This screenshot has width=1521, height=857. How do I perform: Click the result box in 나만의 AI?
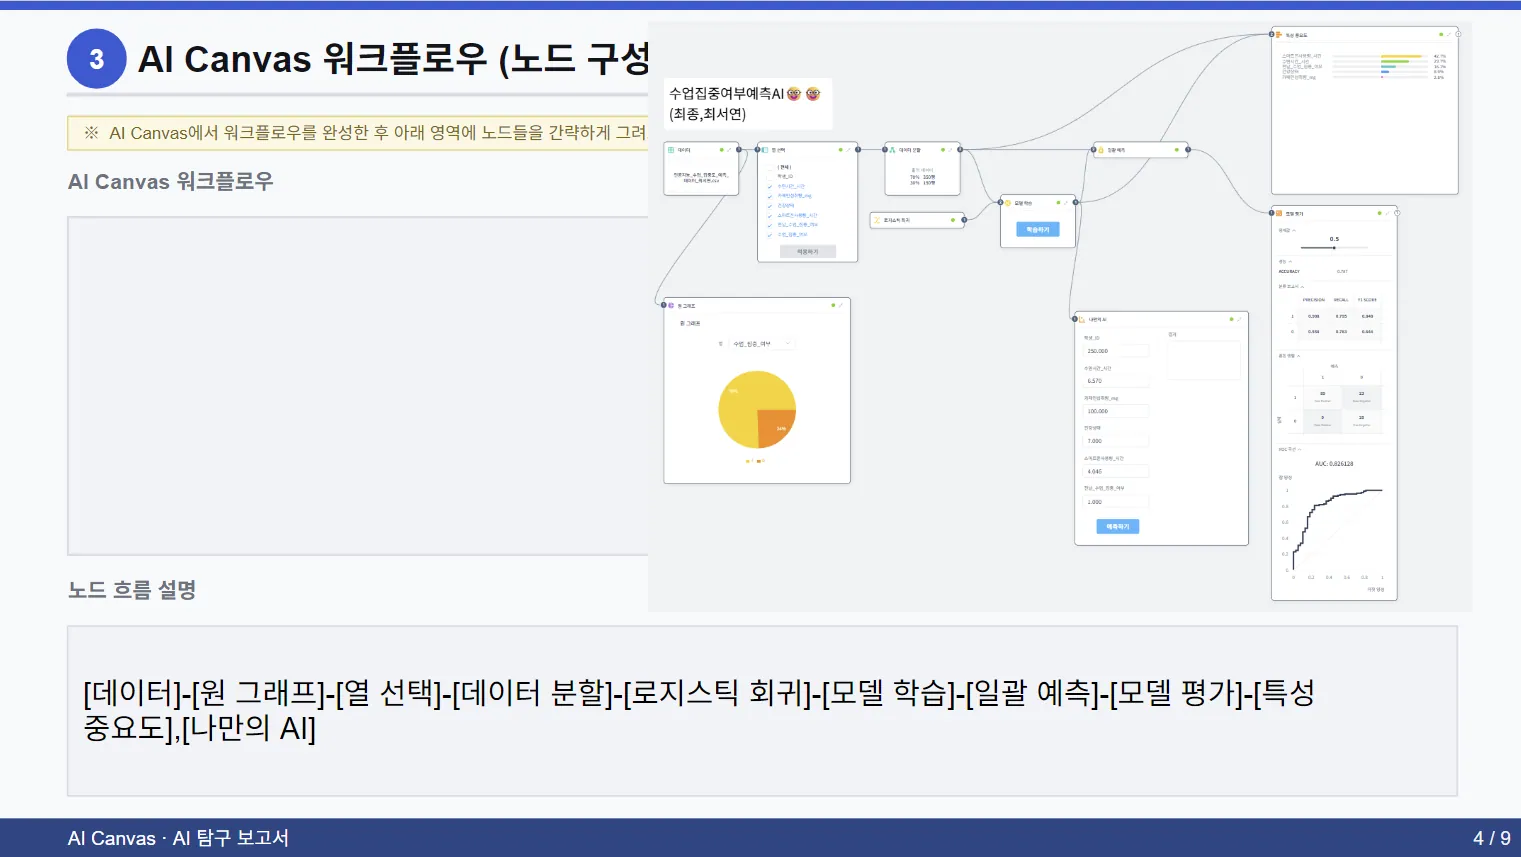tap(1204, 360)
